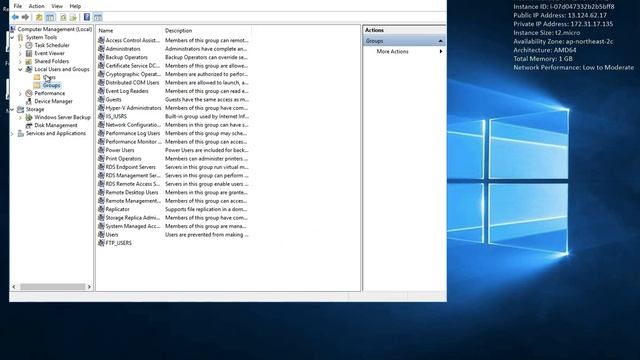Click the Groups folder icon in the tree
Viewport: 640px width, 360px height.
[x=37, y=85]
